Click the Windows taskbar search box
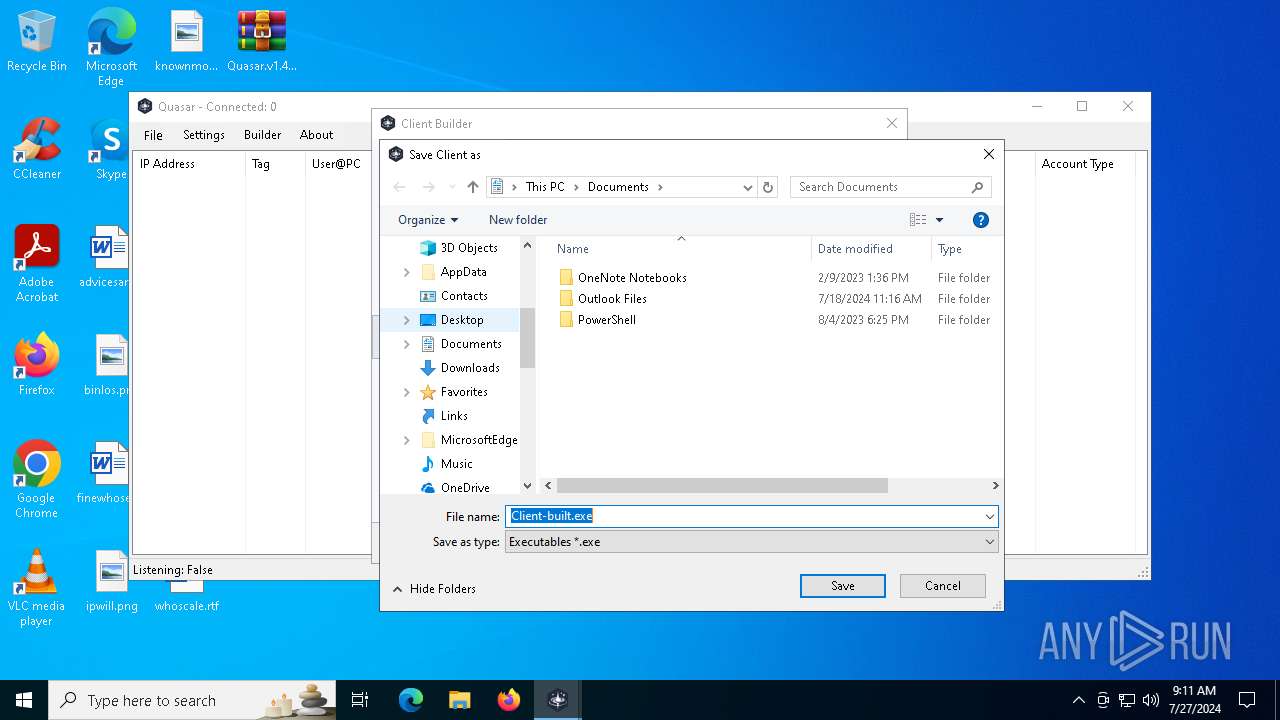The height and width of the screenshot is (720, 1280). click(194, 700)
